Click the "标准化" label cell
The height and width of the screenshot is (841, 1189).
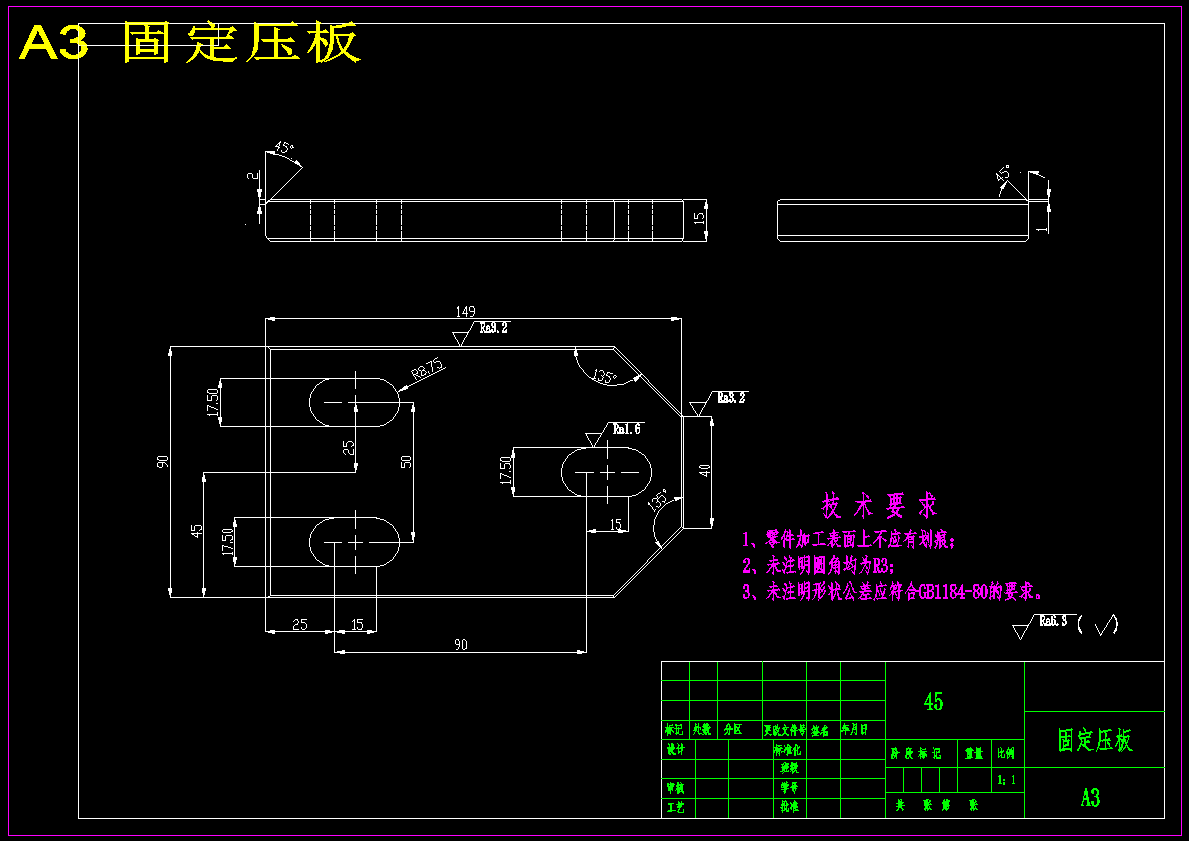787,749
